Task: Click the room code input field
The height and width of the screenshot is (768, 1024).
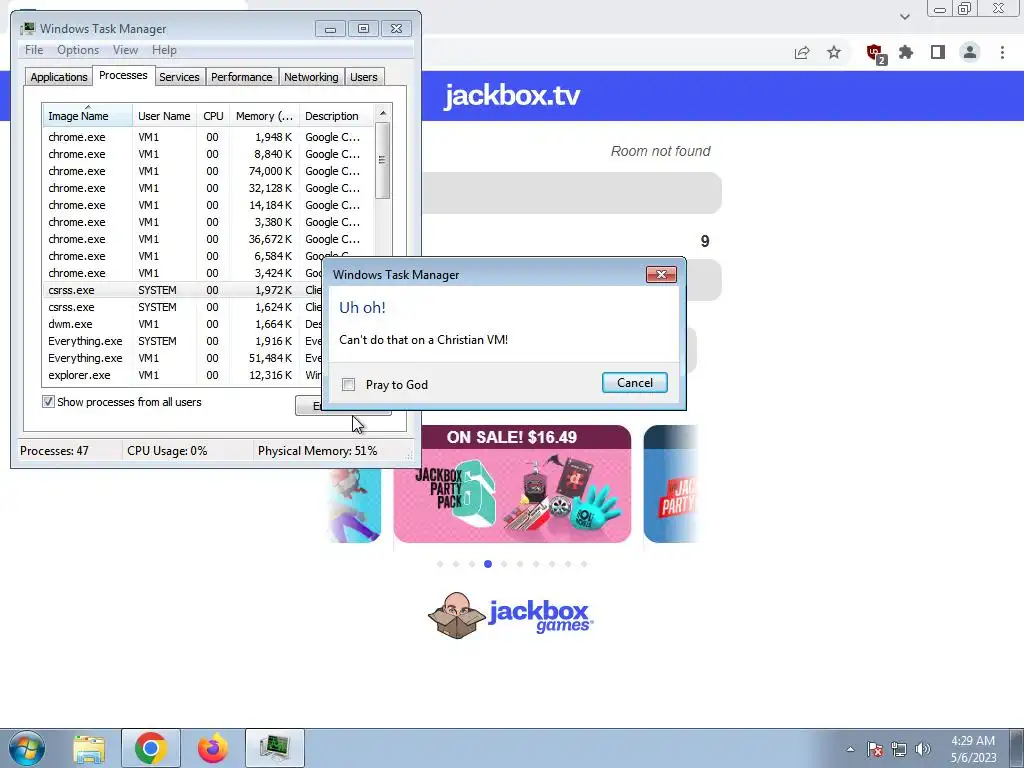Action: coord(572,193)
